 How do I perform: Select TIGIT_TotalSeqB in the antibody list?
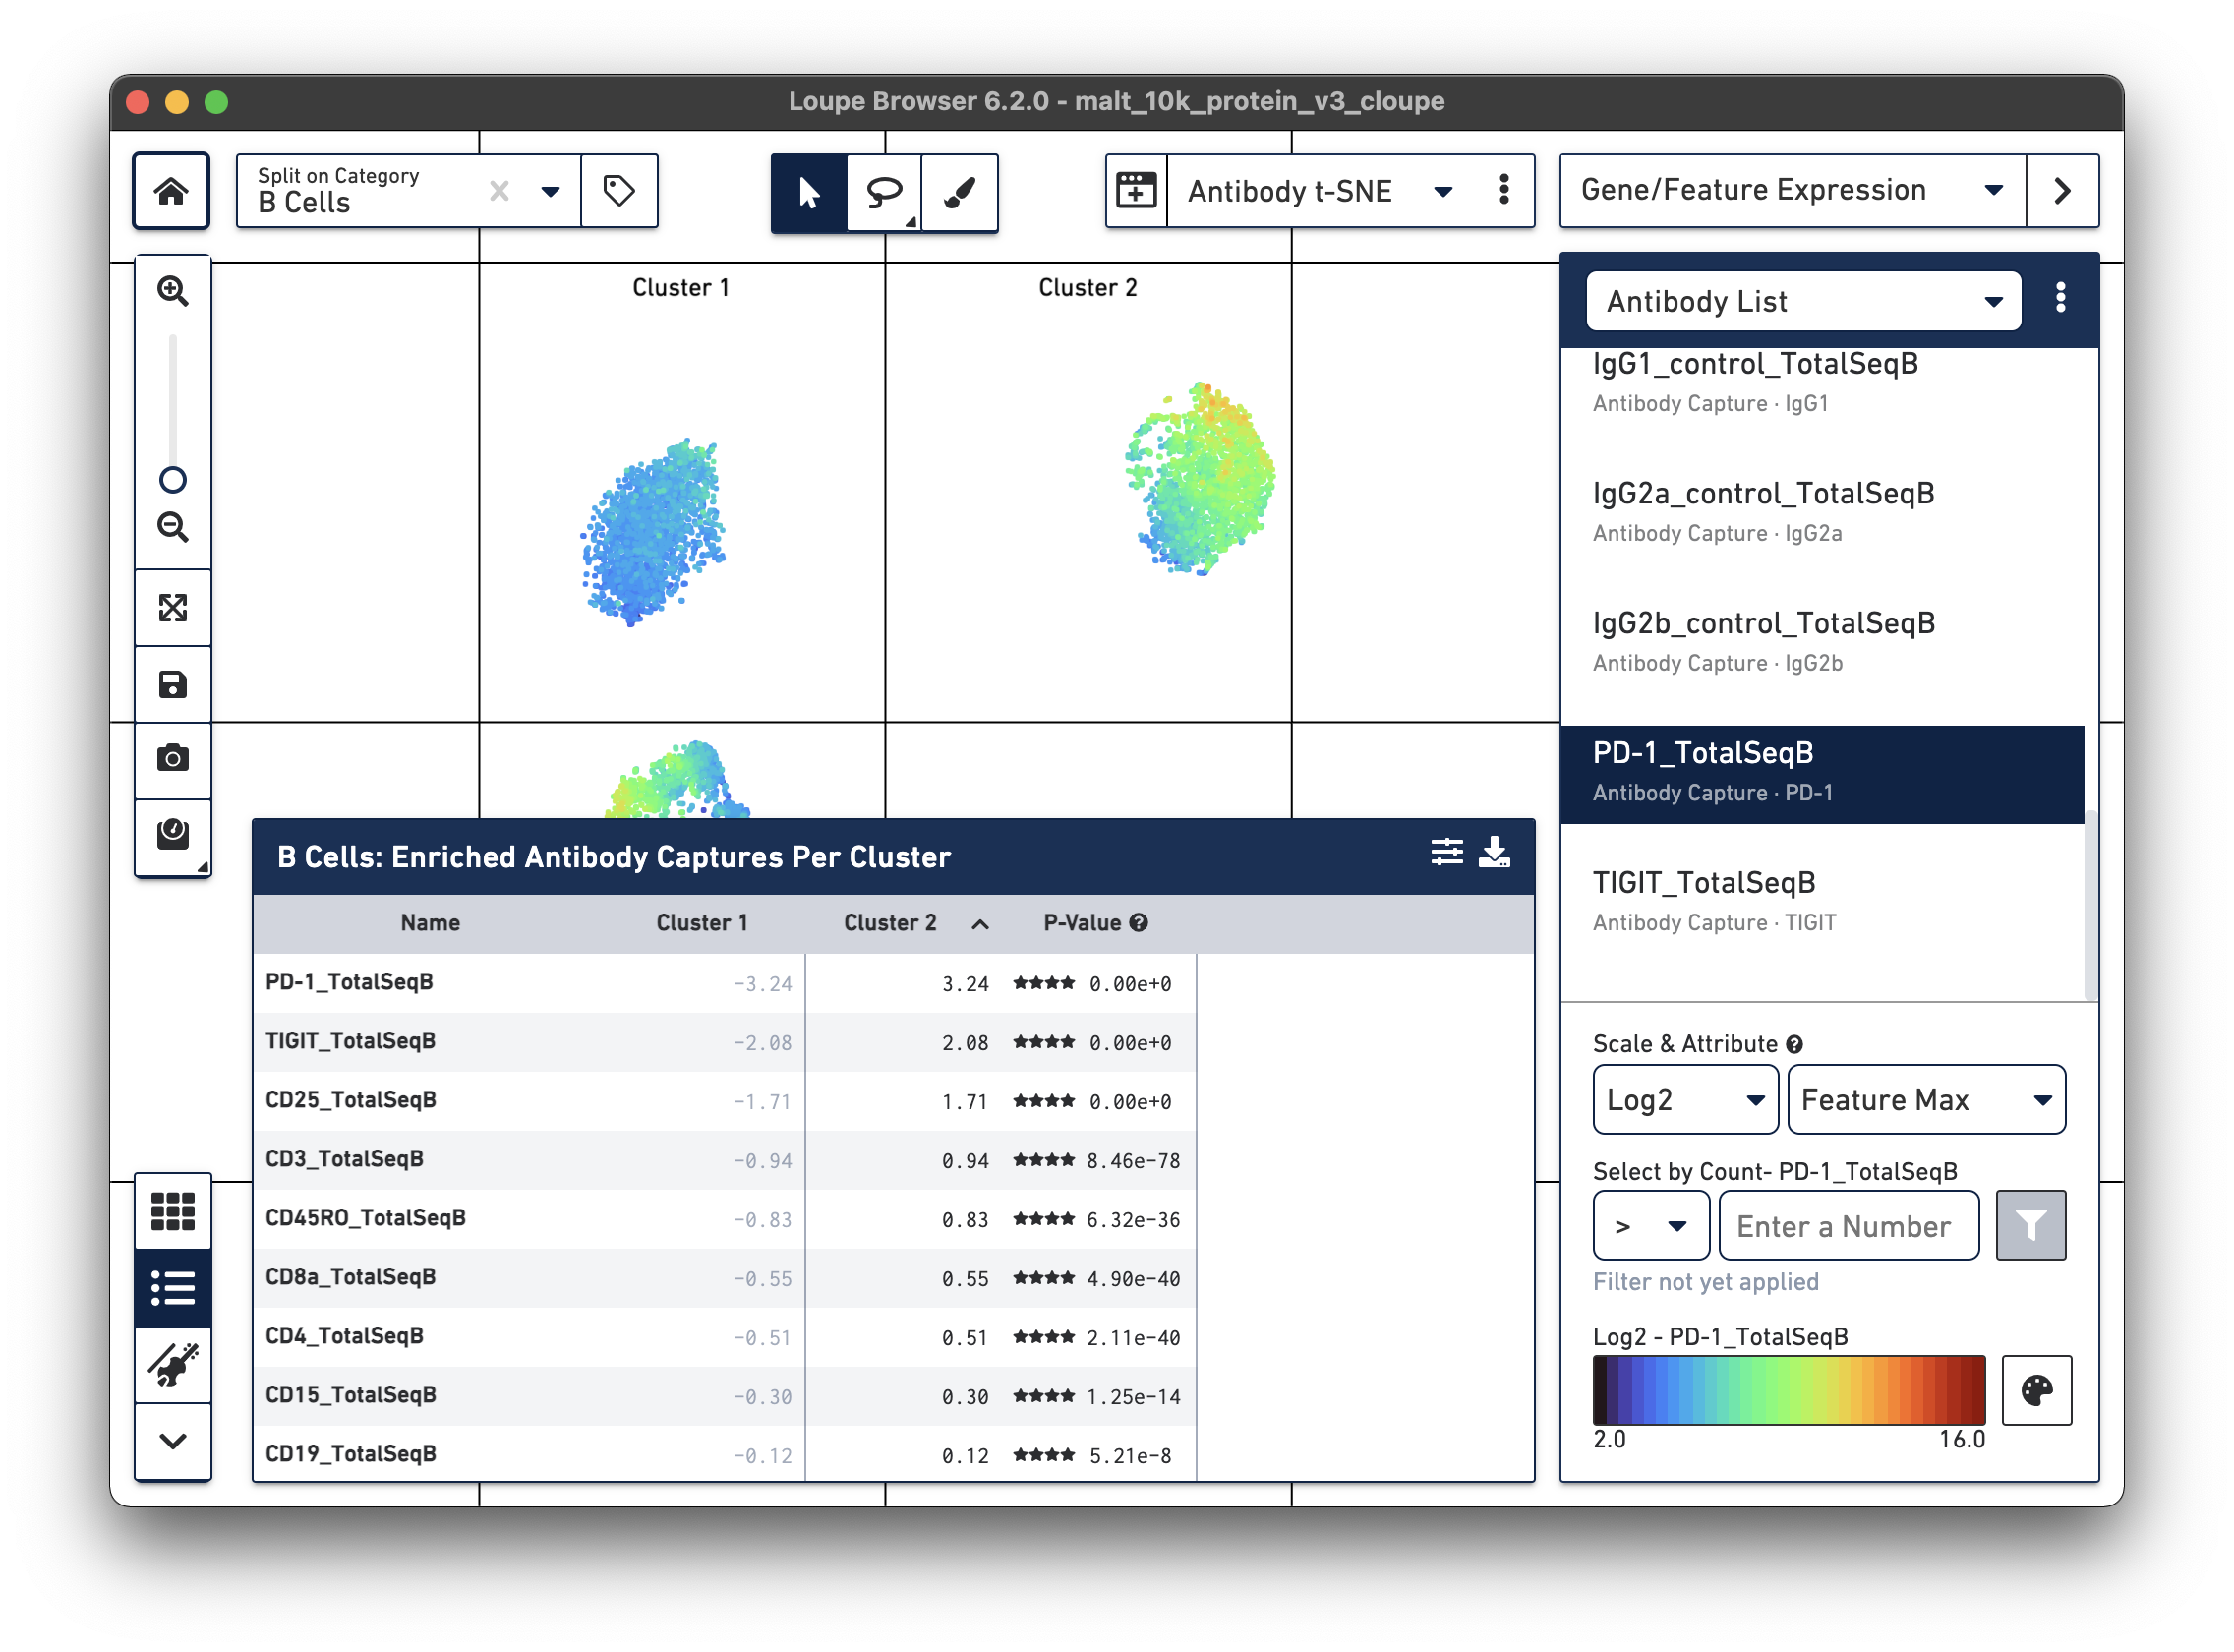tap(1821, 903)
